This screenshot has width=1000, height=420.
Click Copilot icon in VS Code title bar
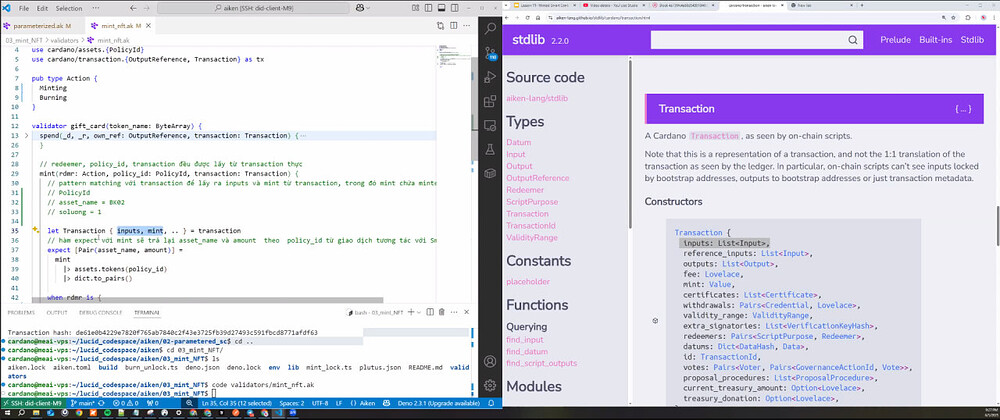click(x=361, y=8)
